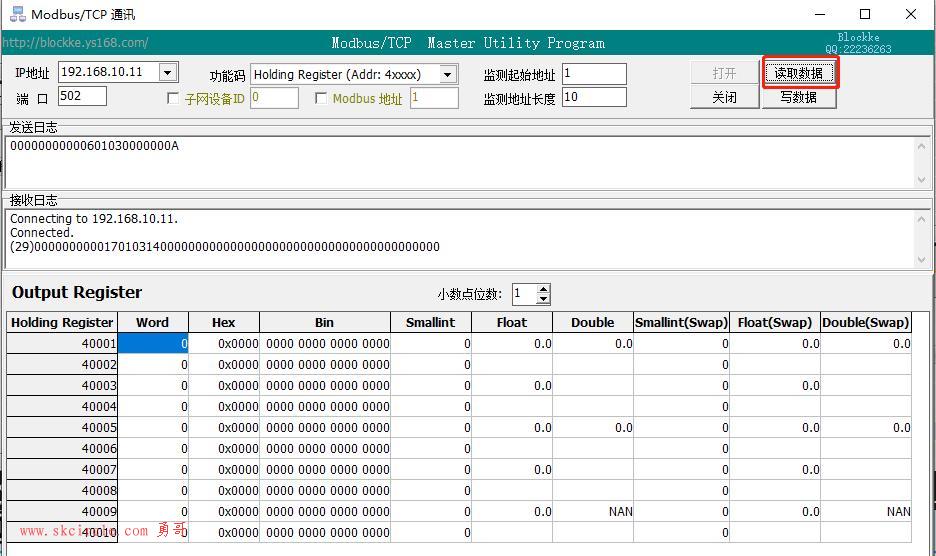
Task: Click the Float(Swap) cell for 40005
Action: point(775,428)
